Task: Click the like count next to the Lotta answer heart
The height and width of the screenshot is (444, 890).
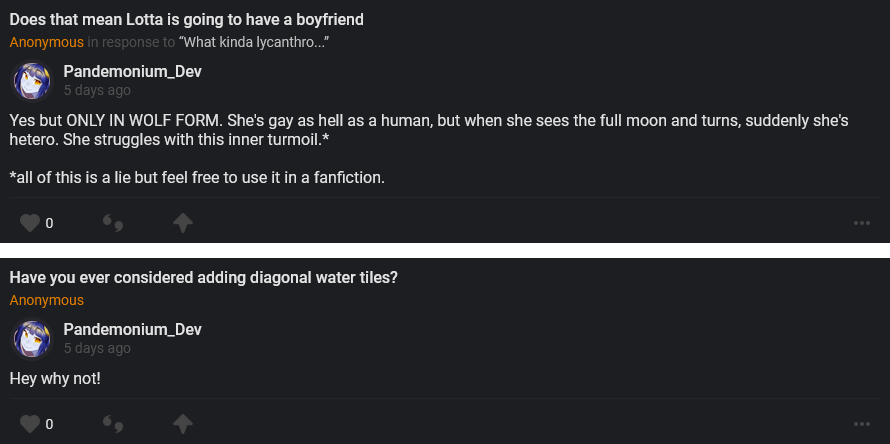Action: 49,223
